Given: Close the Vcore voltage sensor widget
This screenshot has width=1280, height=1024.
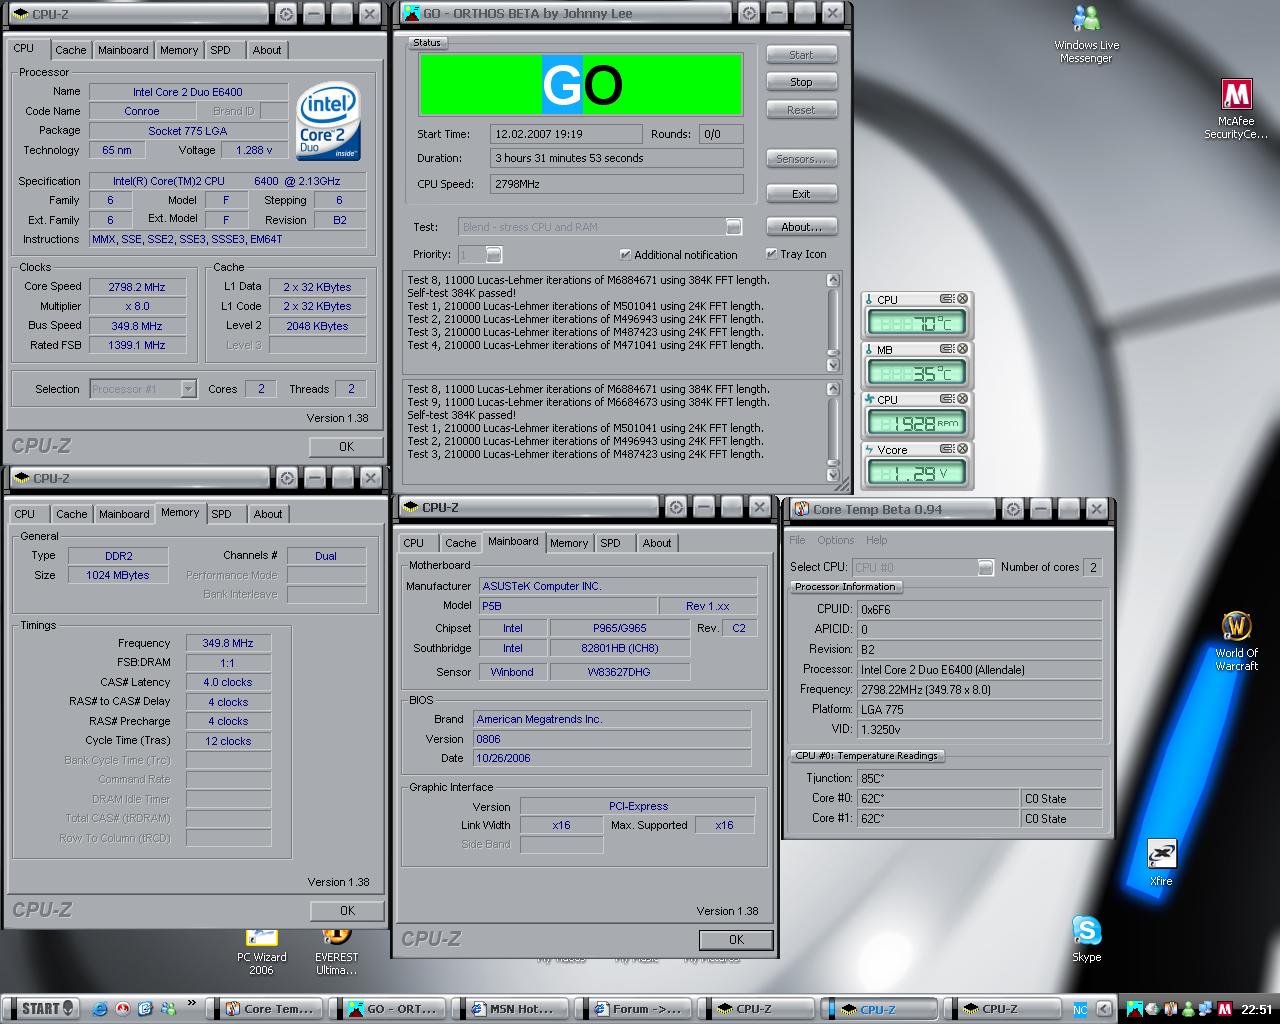Looking at the screenshot, I should coord(963,449).
